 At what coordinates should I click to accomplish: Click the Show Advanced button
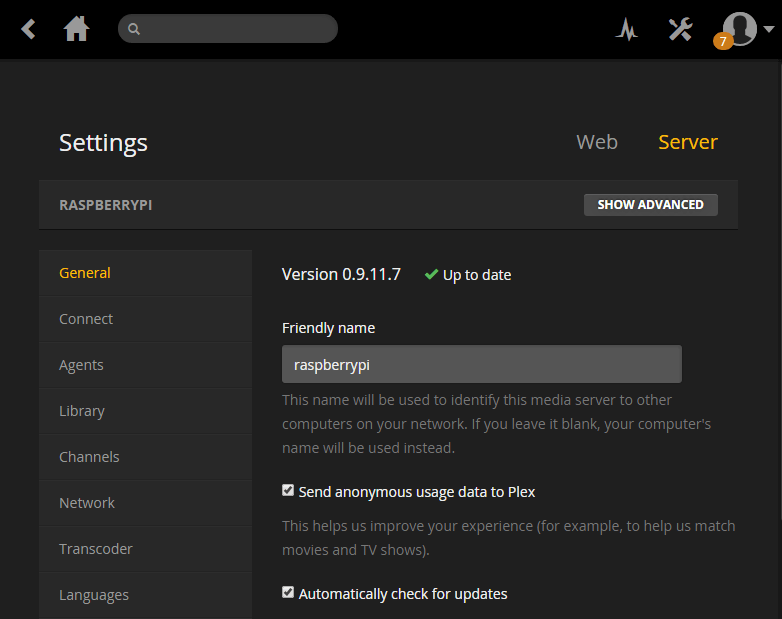click(x=650, y=204)
